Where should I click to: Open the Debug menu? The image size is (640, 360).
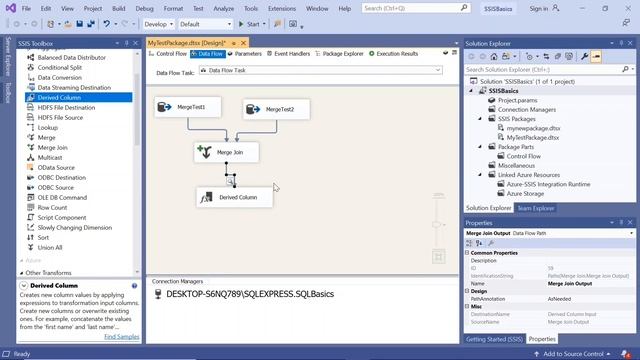click(144, 9)
